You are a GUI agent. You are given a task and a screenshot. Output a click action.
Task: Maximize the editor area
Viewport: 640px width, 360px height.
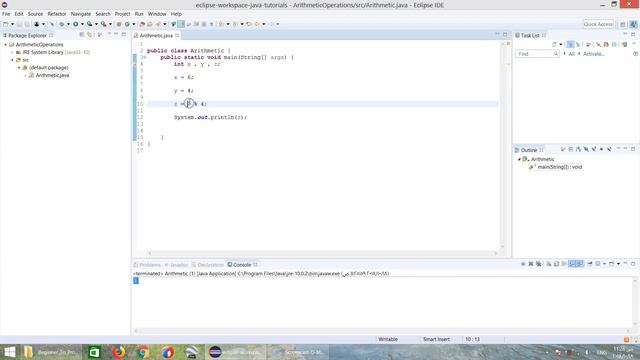[505, 34]
